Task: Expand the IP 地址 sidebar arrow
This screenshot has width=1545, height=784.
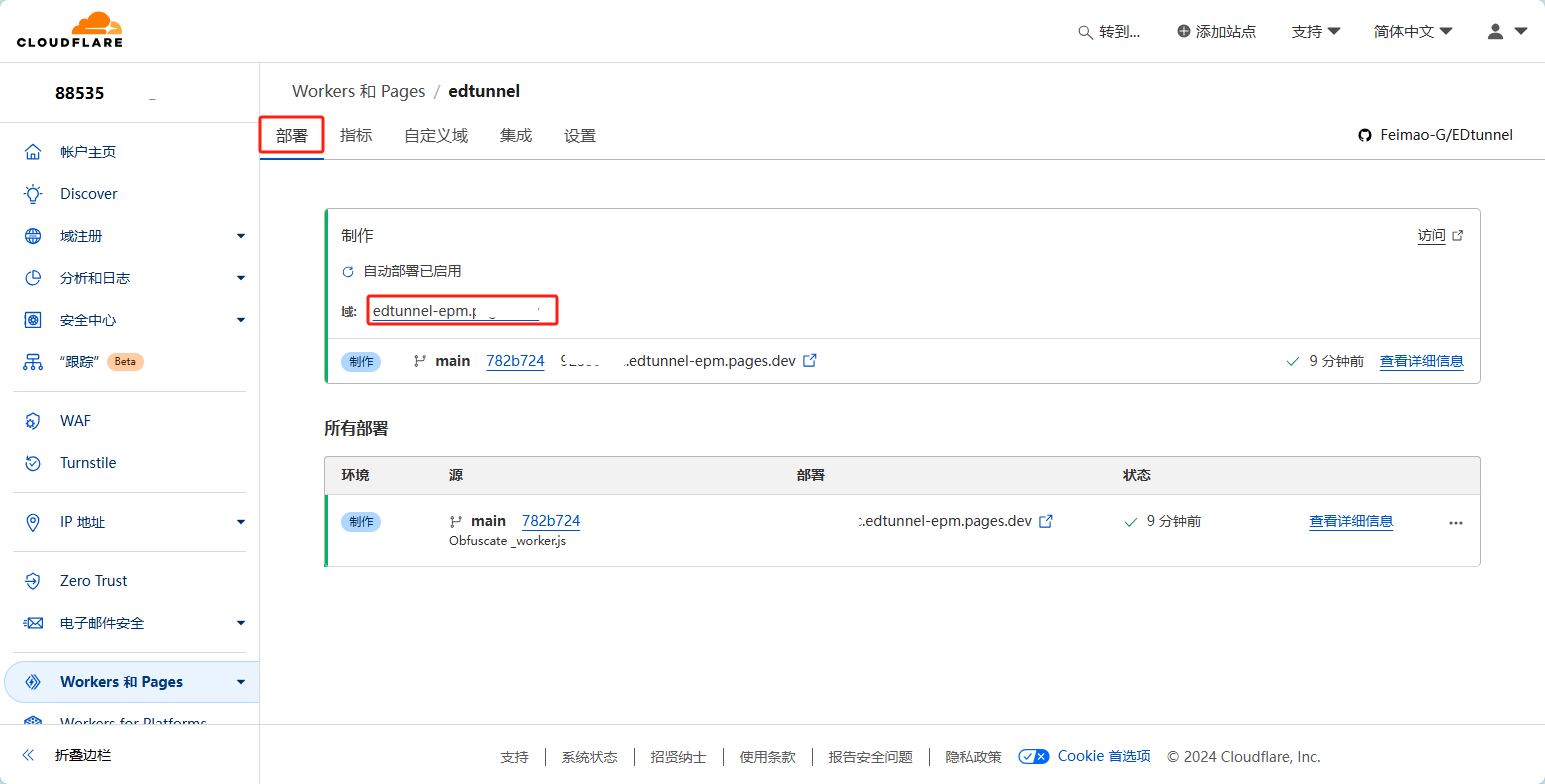Action: [241, 522]
